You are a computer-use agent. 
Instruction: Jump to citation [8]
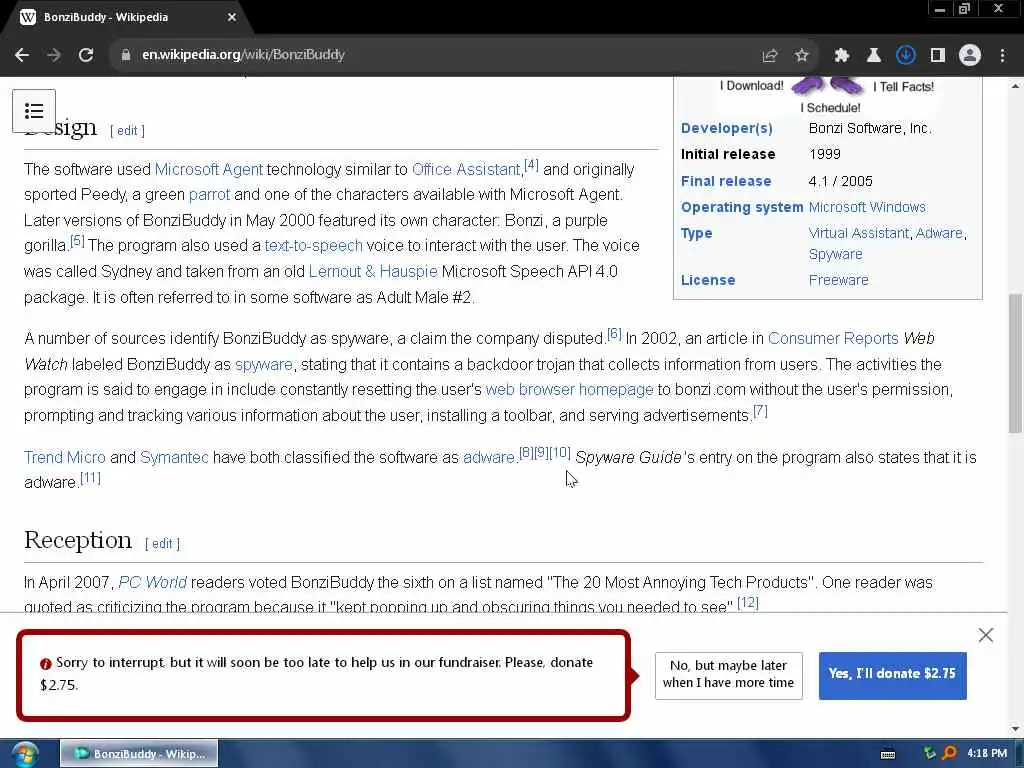(526, 453)
